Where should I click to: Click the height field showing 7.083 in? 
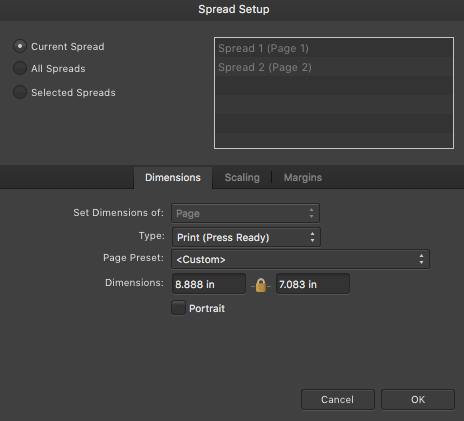(x=313, y=284)
